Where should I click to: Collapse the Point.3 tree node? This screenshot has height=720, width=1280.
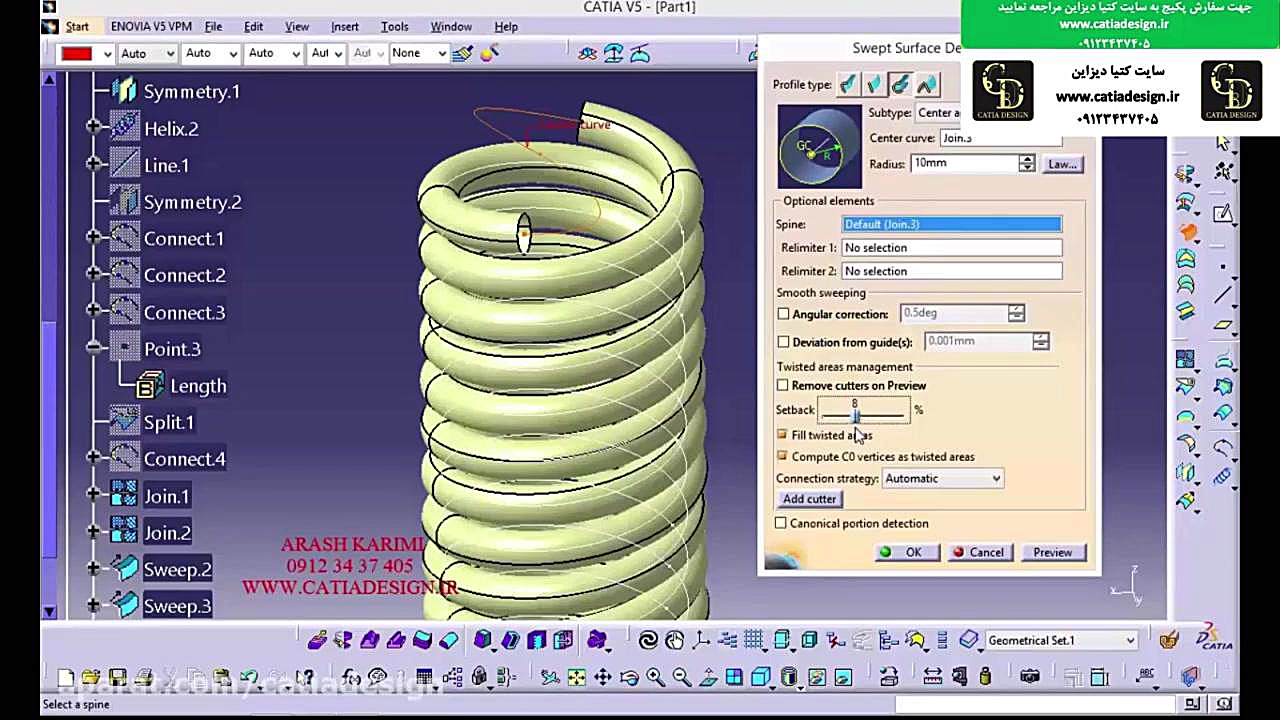point(93,347)
